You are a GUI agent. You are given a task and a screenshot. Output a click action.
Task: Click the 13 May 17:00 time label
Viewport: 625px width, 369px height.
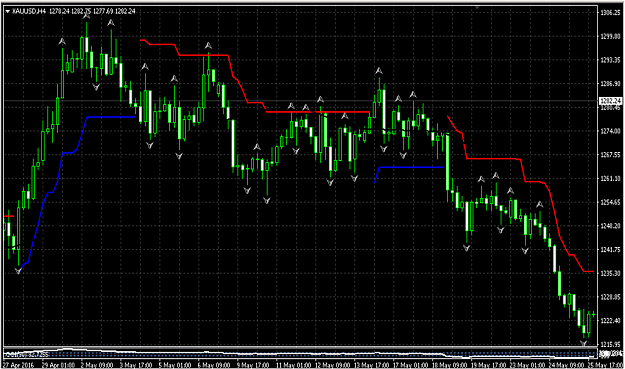(x=371, y=365)
